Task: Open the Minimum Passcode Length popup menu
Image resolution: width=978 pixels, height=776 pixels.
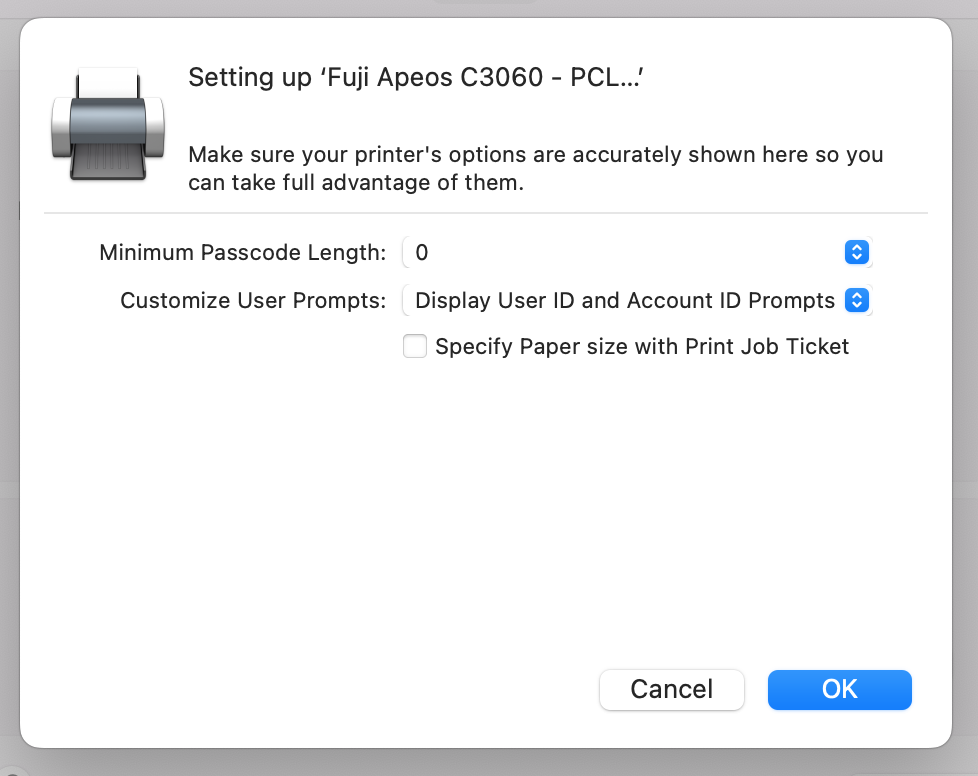Action: (x=637, y=252)
